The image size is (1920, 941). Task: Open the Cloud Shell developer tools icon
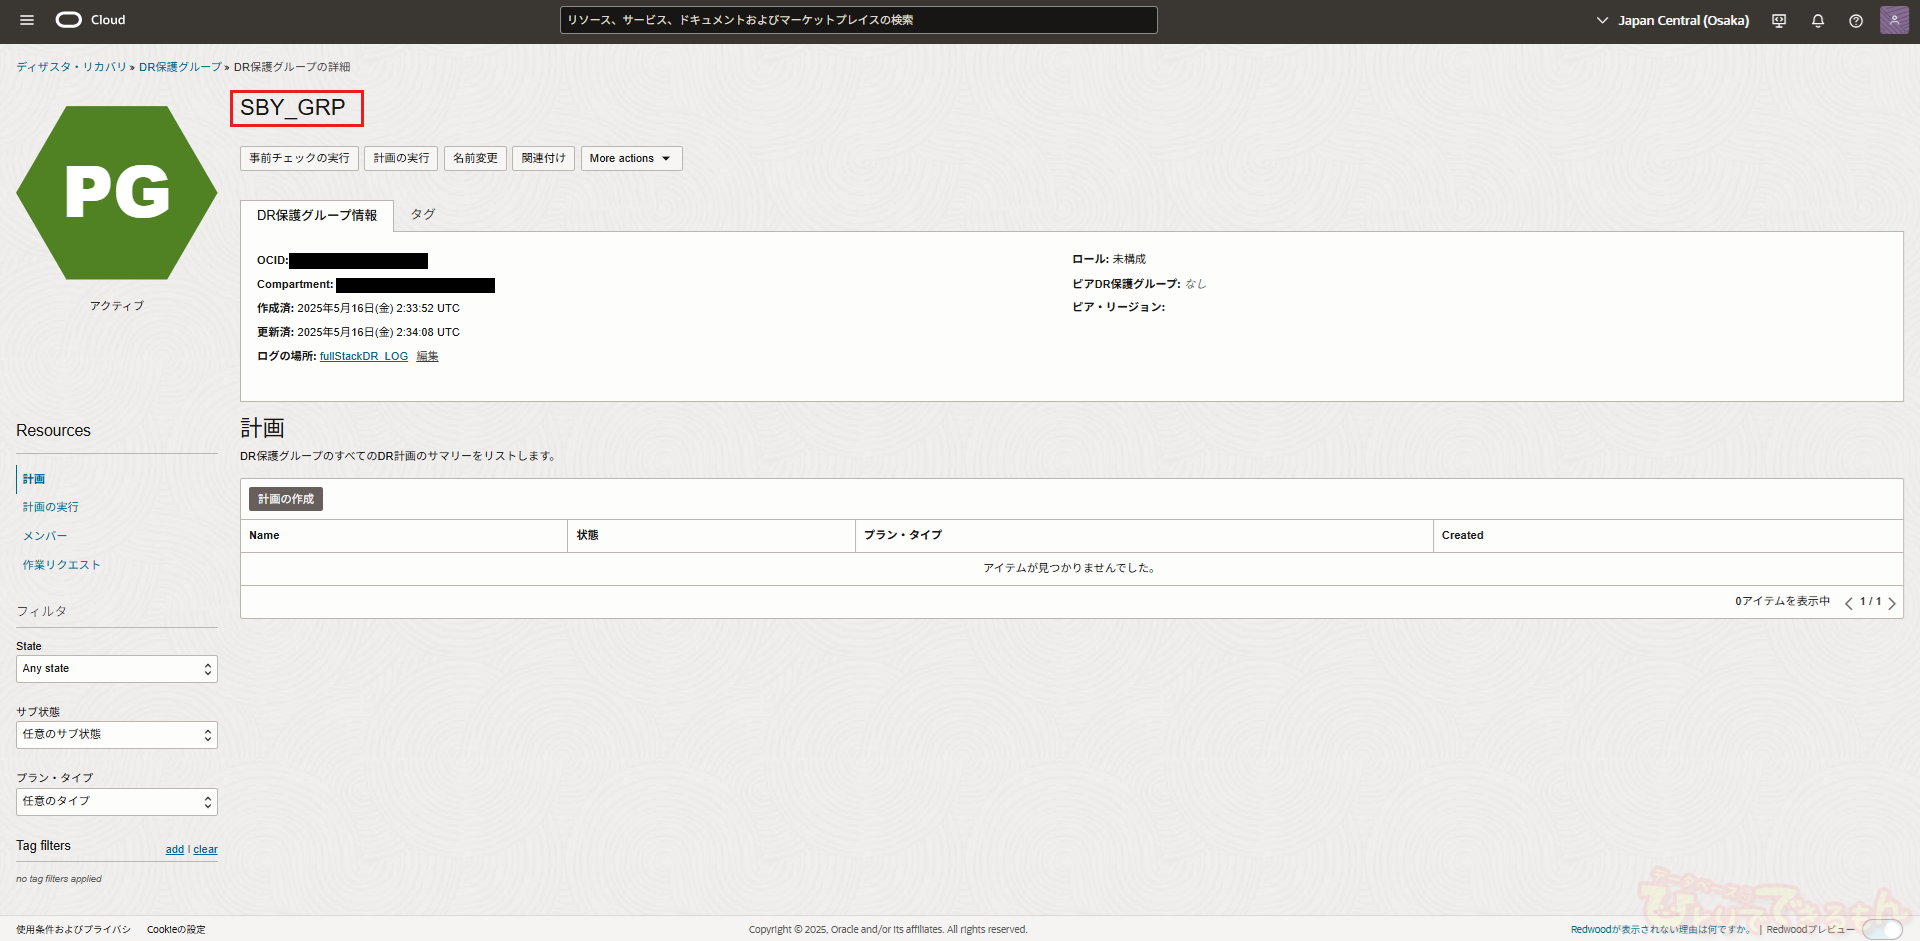[x=1779, y=21]
